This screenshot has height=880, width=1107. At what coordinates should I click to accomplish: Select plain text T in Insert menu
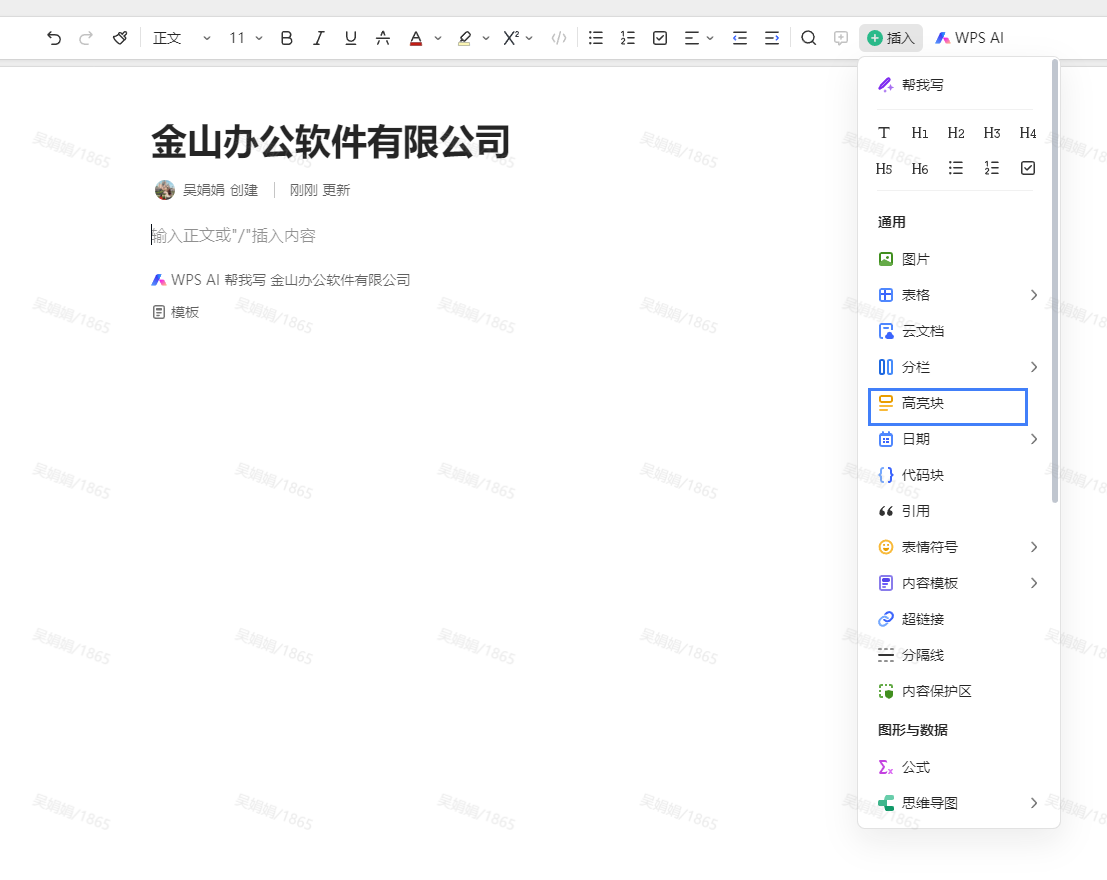pos(884,133)
